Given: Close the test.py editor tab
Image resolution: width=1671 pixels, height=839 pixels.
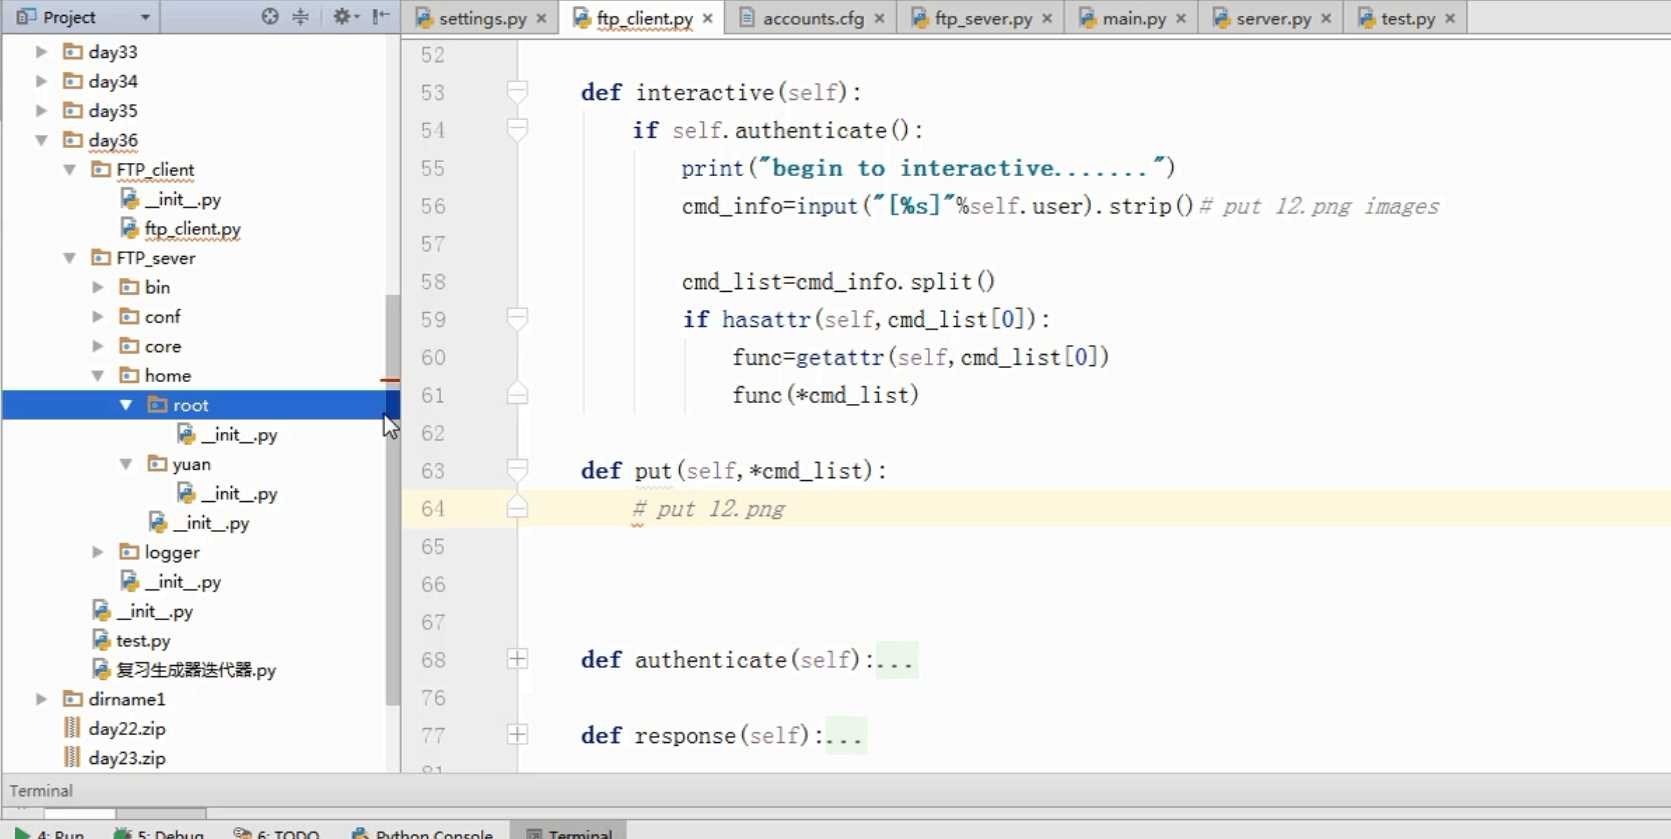Looking at the screenshot, I should [1450, 18].
